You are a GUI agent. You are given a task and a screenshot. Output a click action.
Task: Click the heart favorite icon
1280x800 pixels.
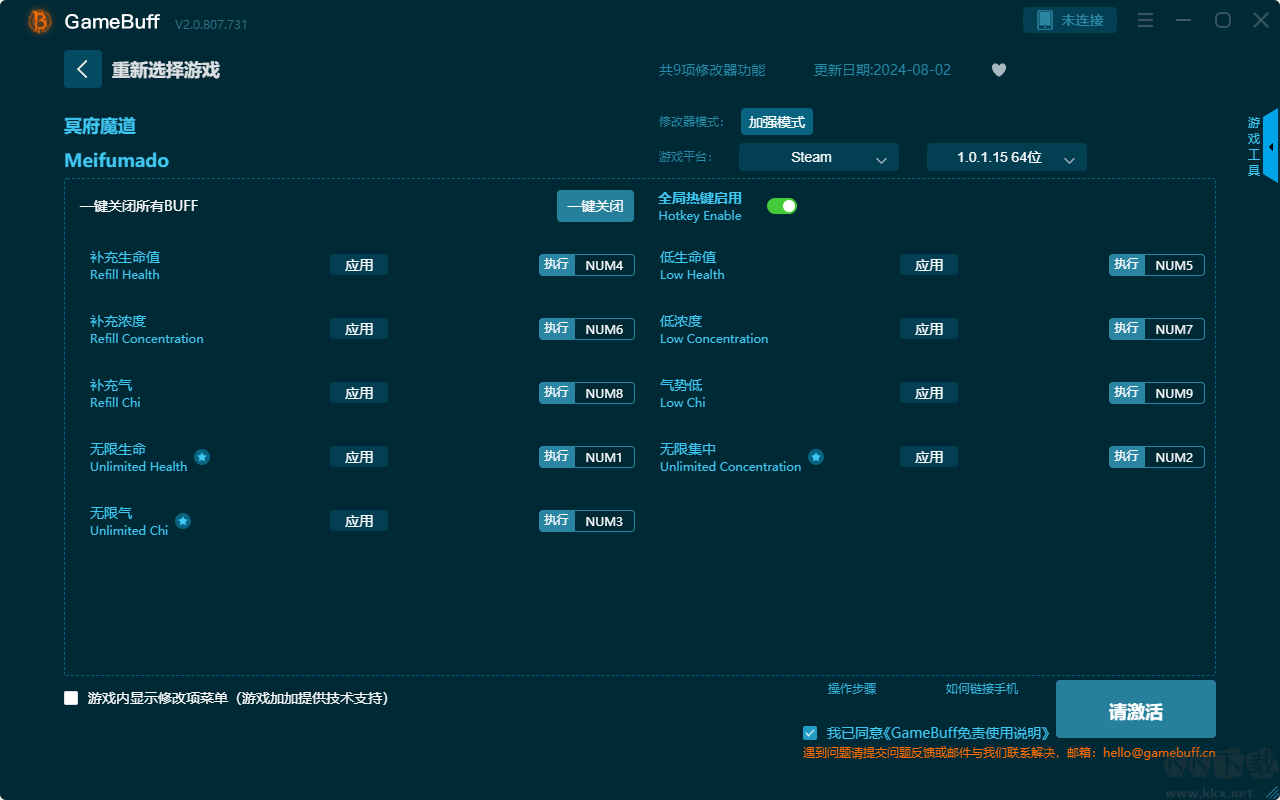click(x=998, y=70)
